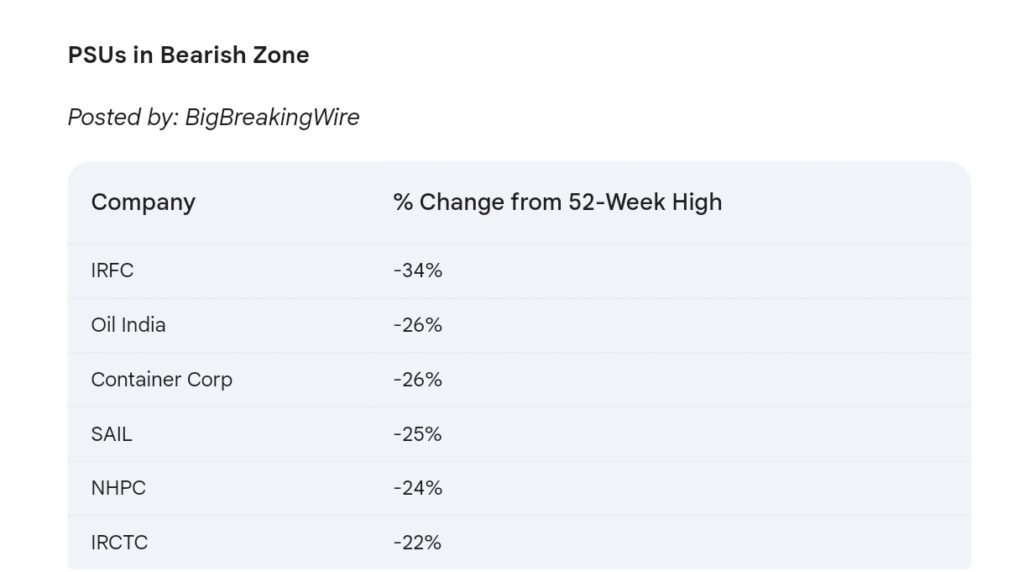This screenshot has width=1024, height=572.
Task: Select the -24% value for NHPC
Action: click(417, 488)
